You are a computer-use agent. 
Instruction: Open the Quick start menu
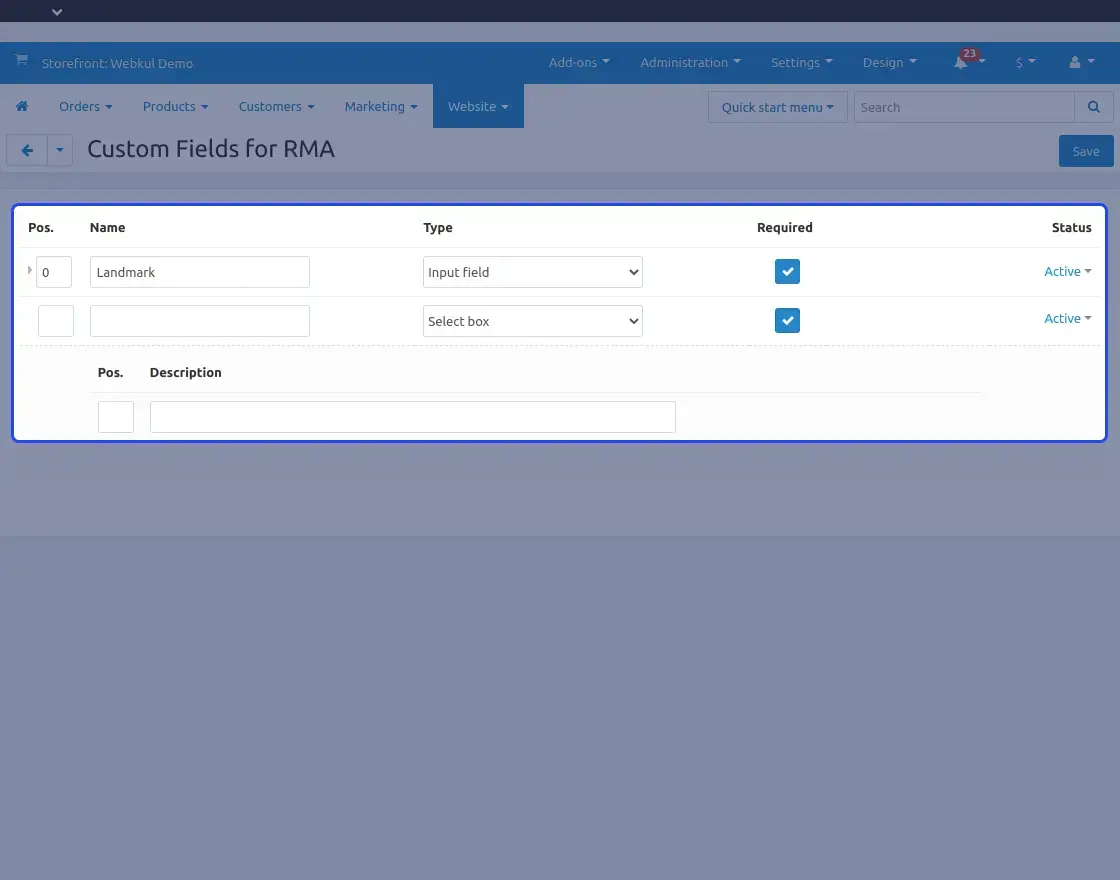(x=777, y=107)
